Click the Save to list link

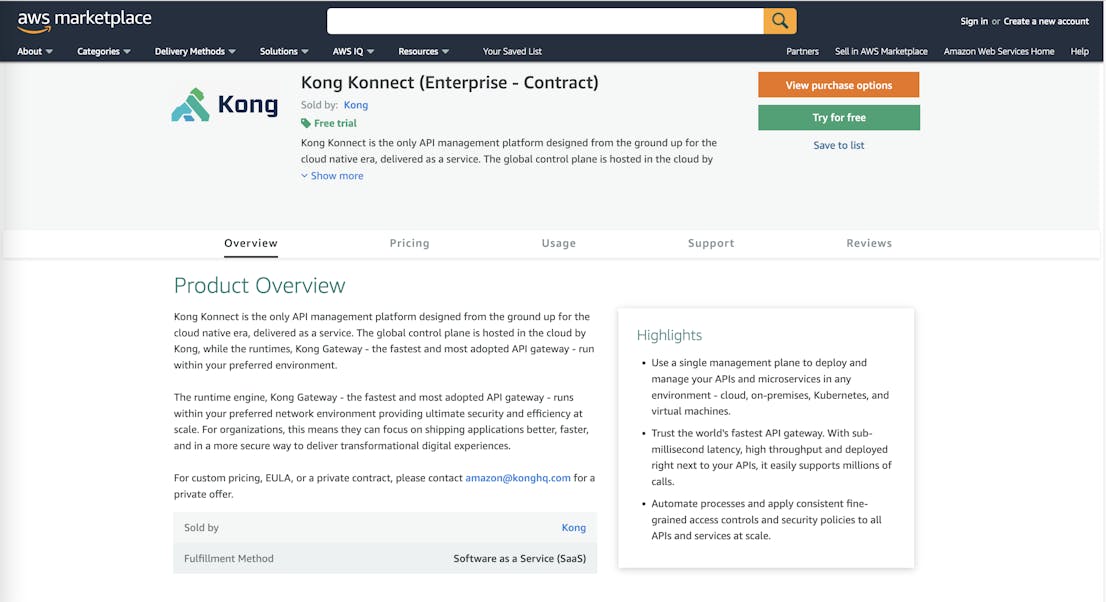click(x=838, y=145)
